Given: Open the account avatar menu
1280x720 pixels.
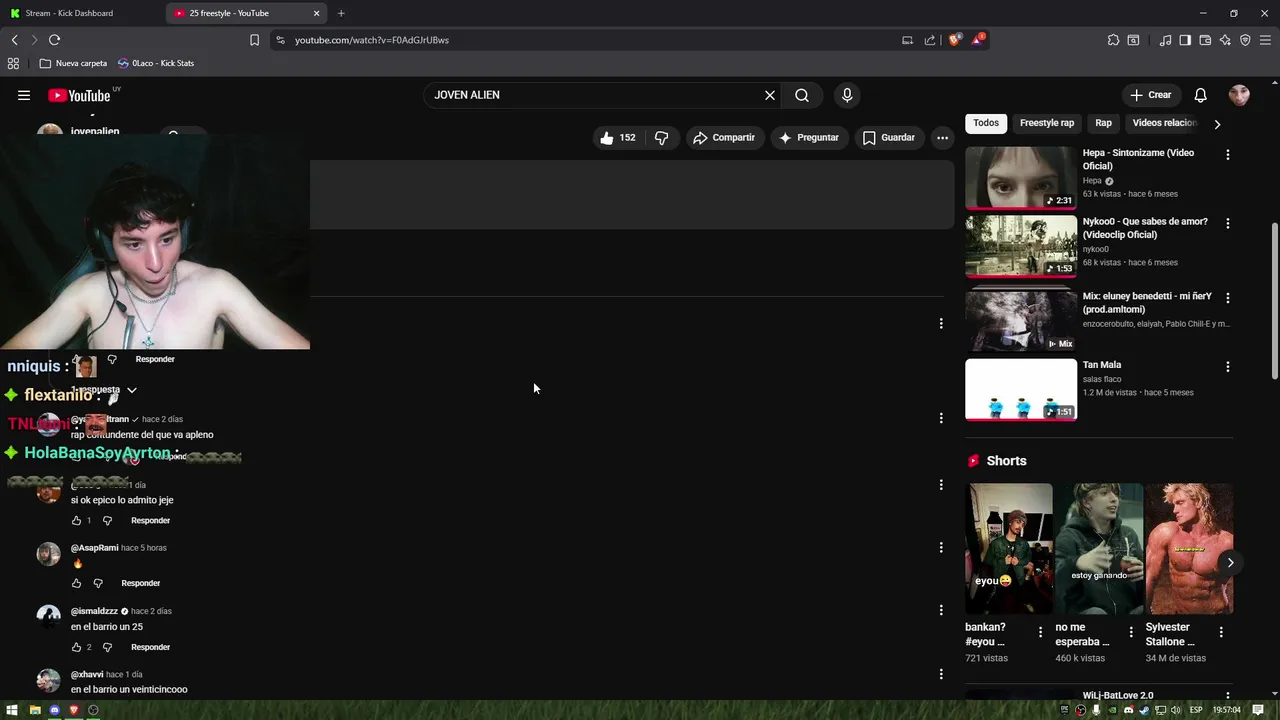Looking at the screenshot, I should tap(1239, 95).
